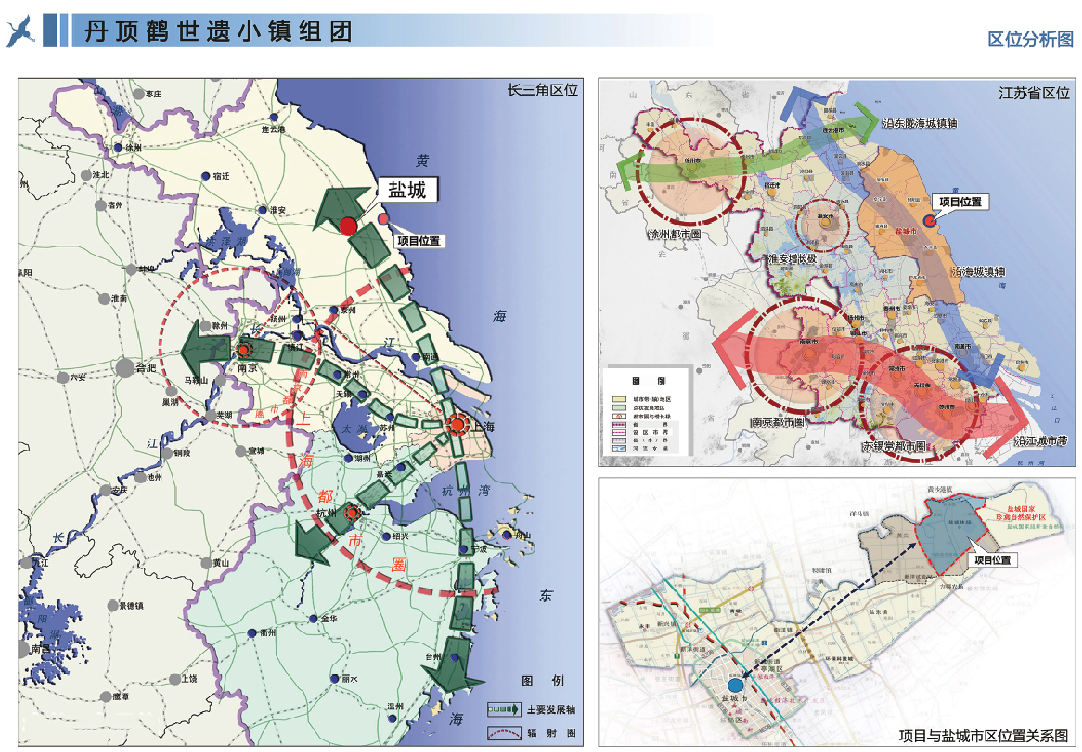Click the radiation circle legend symbol

(x=504, y=732)
